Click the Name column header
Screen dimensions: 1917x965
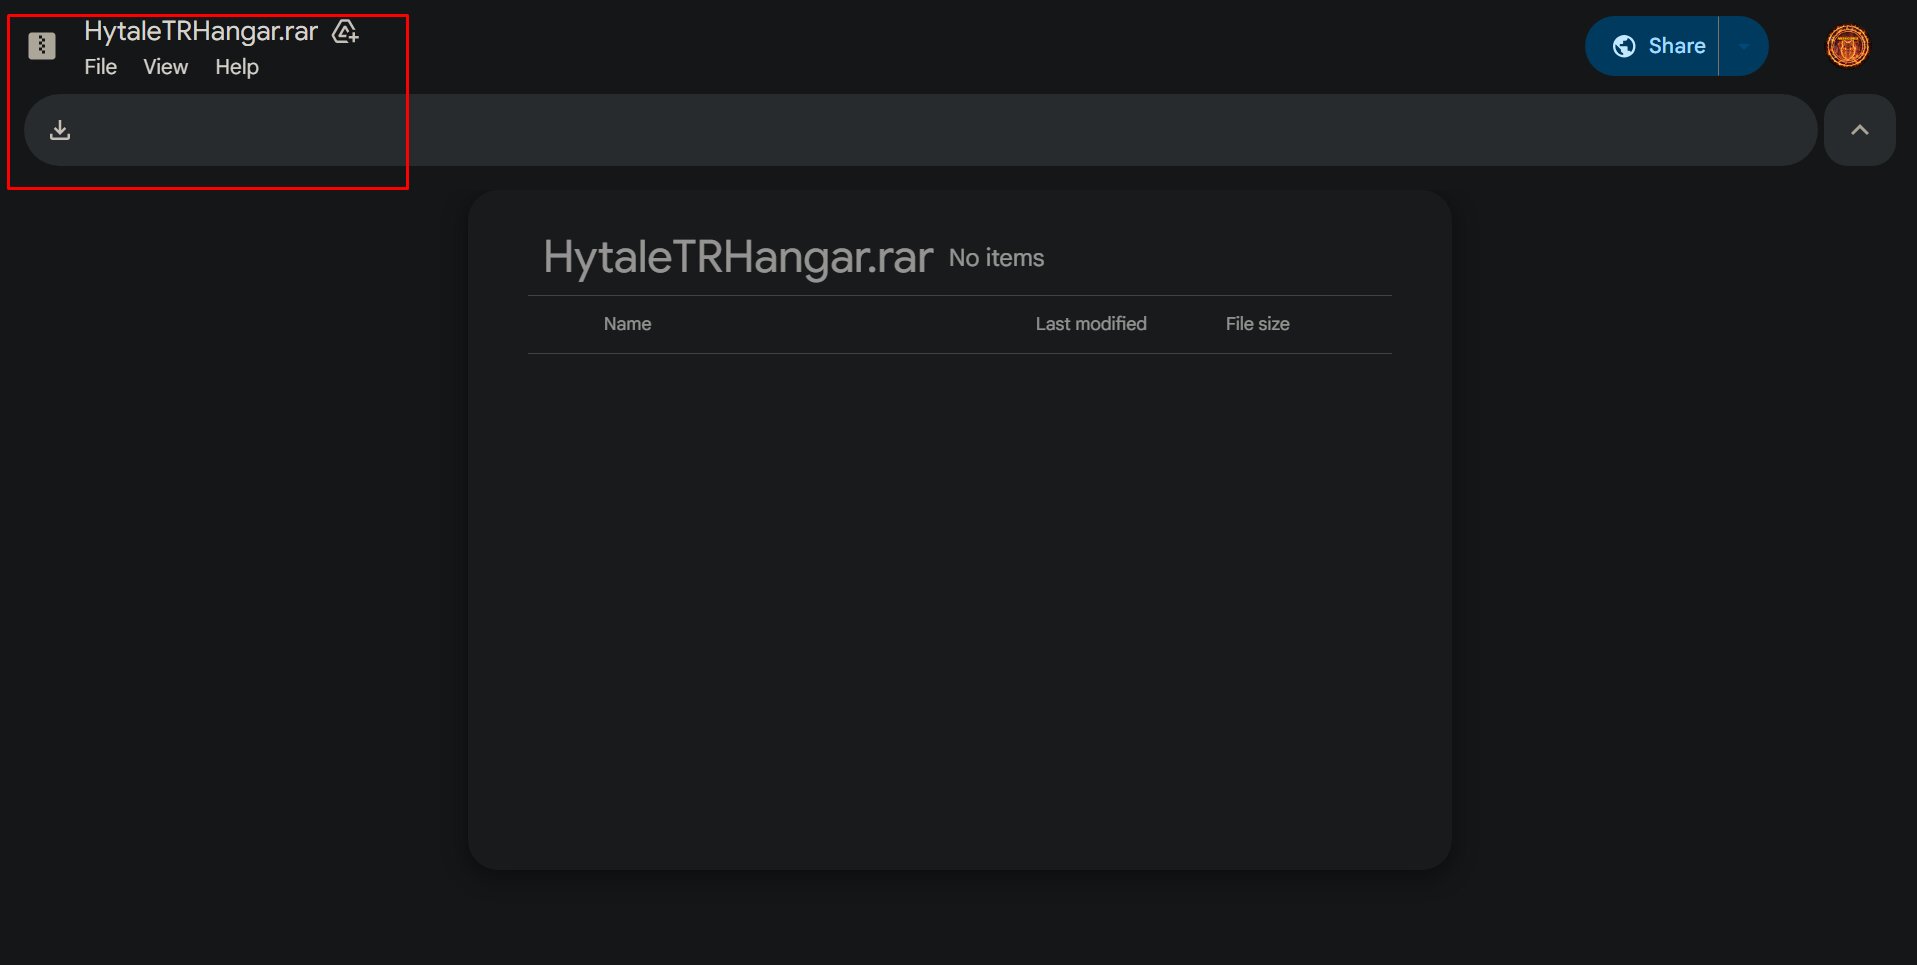[x=627, y=323]
